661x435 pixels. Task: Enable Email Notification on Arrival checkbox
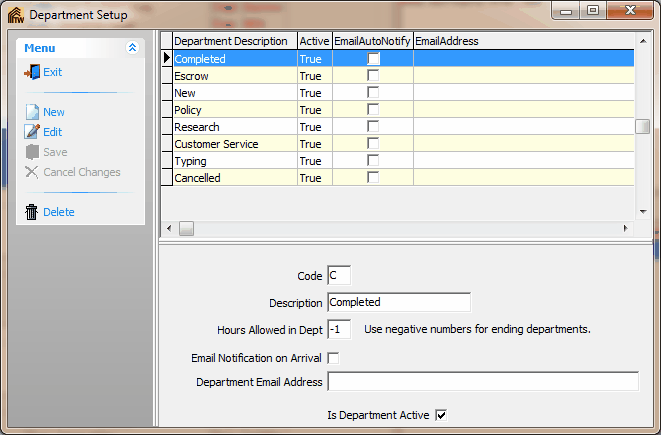[334, 358]
